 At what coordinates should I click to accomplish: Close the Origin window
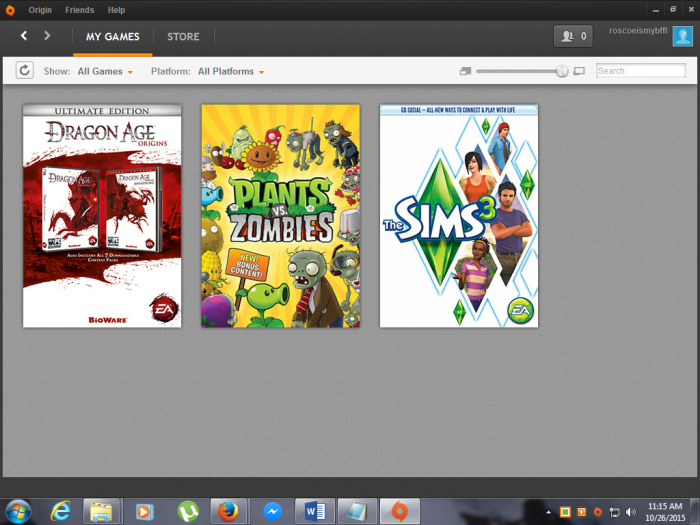(691, 9)
